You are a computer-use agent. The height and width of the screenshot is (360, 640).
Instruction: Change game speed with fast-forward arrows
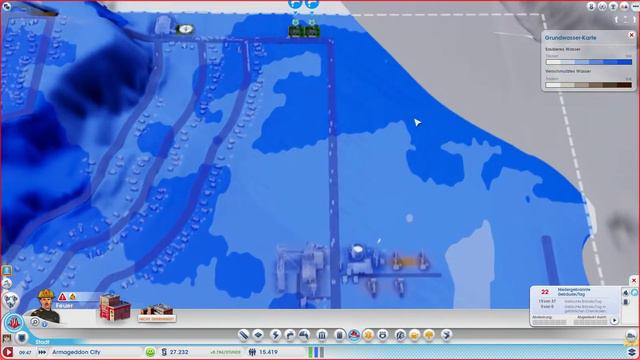[x=42, y=352]
